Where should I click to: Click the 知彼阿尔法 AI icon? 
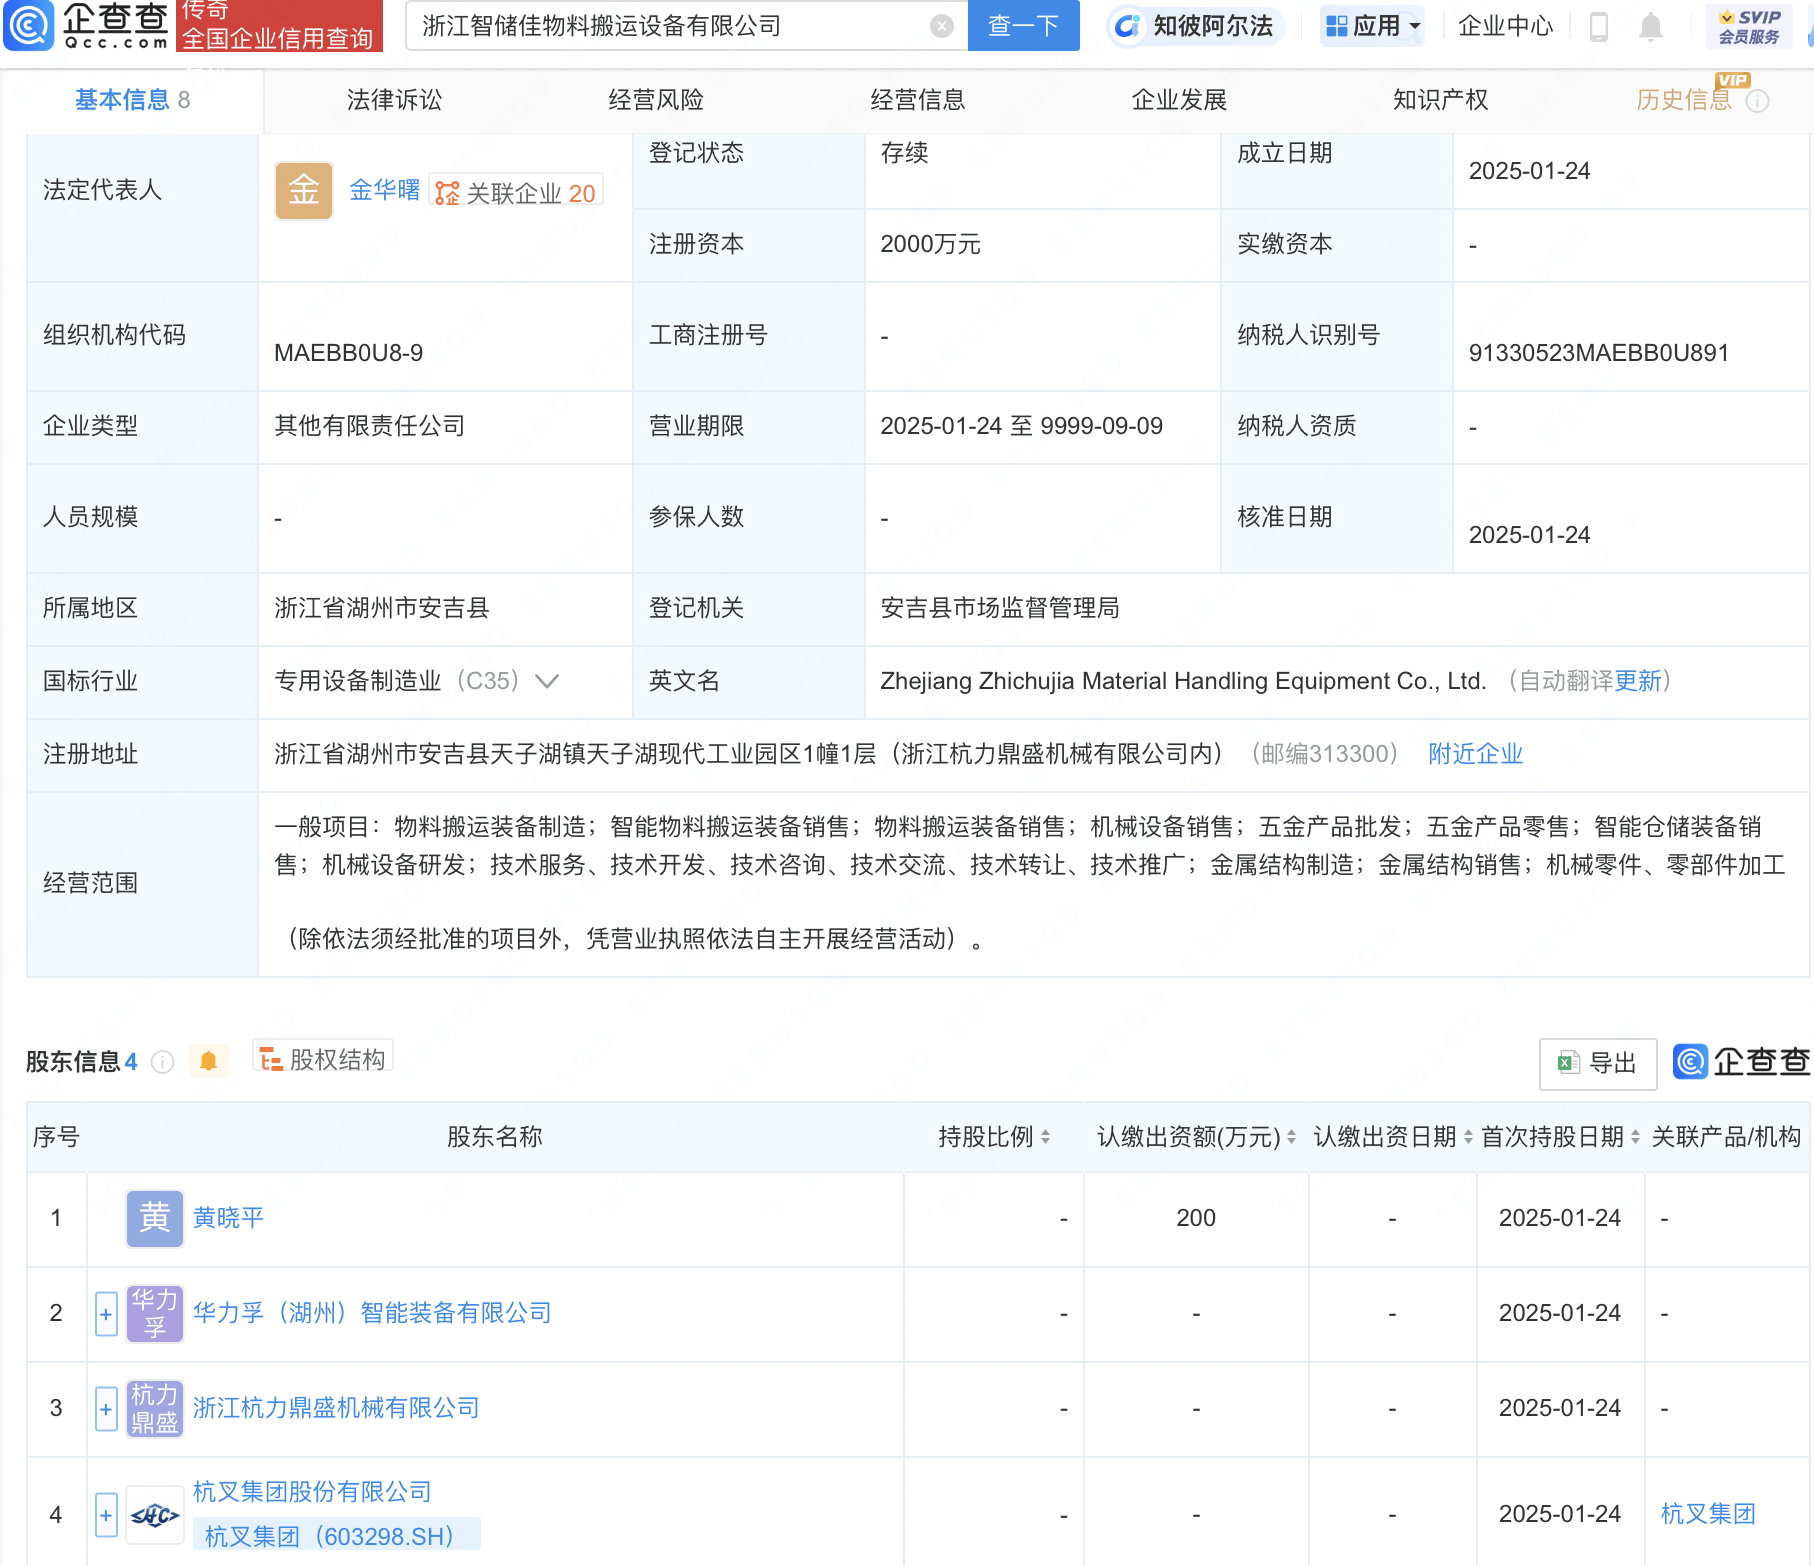[x=1126, y=26]
